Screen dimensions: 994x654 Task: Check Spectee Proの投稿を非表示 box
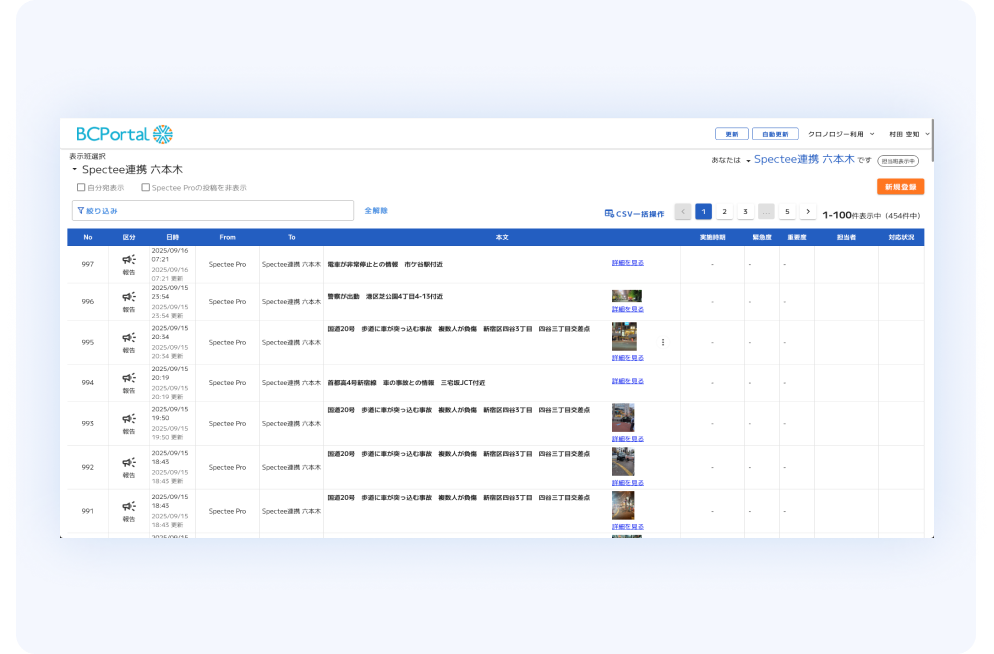coord(145,187)
